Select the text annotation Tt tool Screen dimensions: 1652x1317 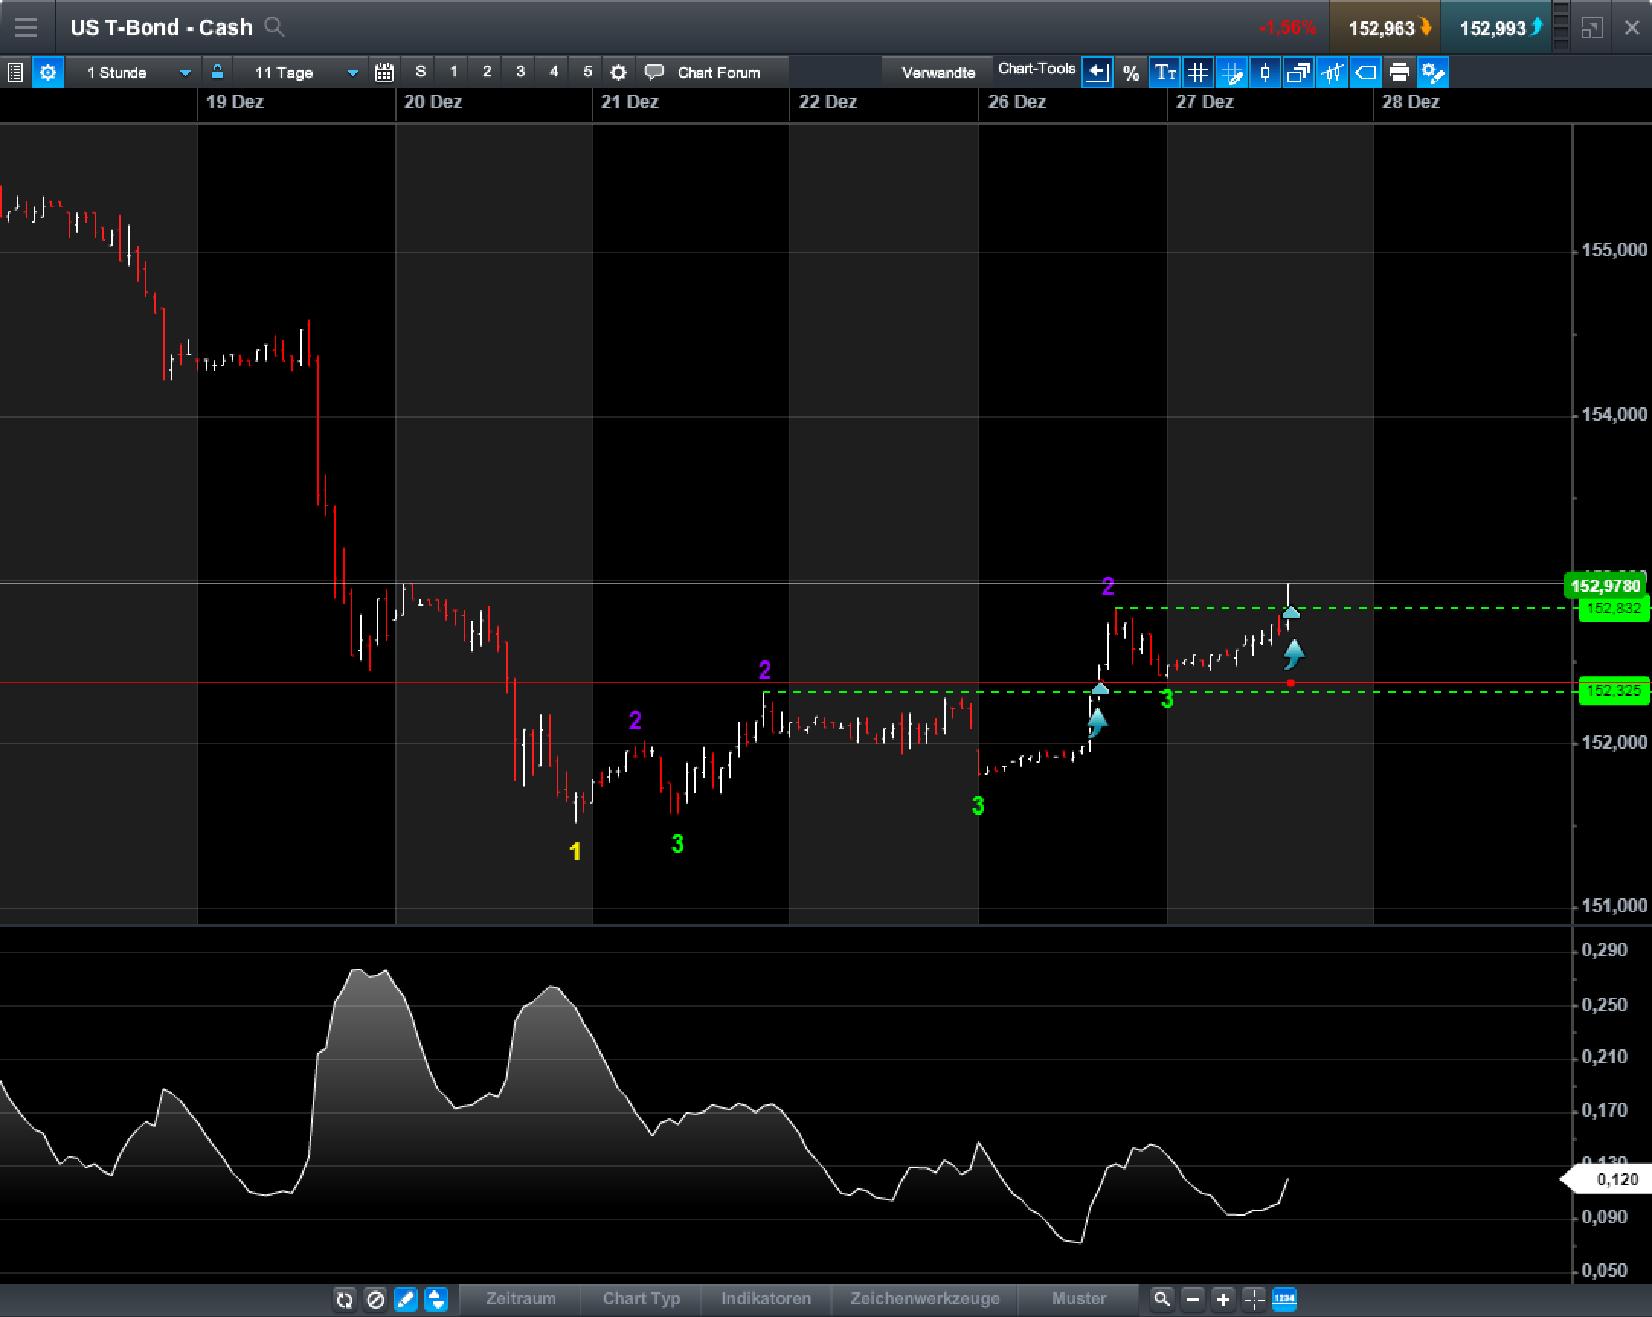1163,72
